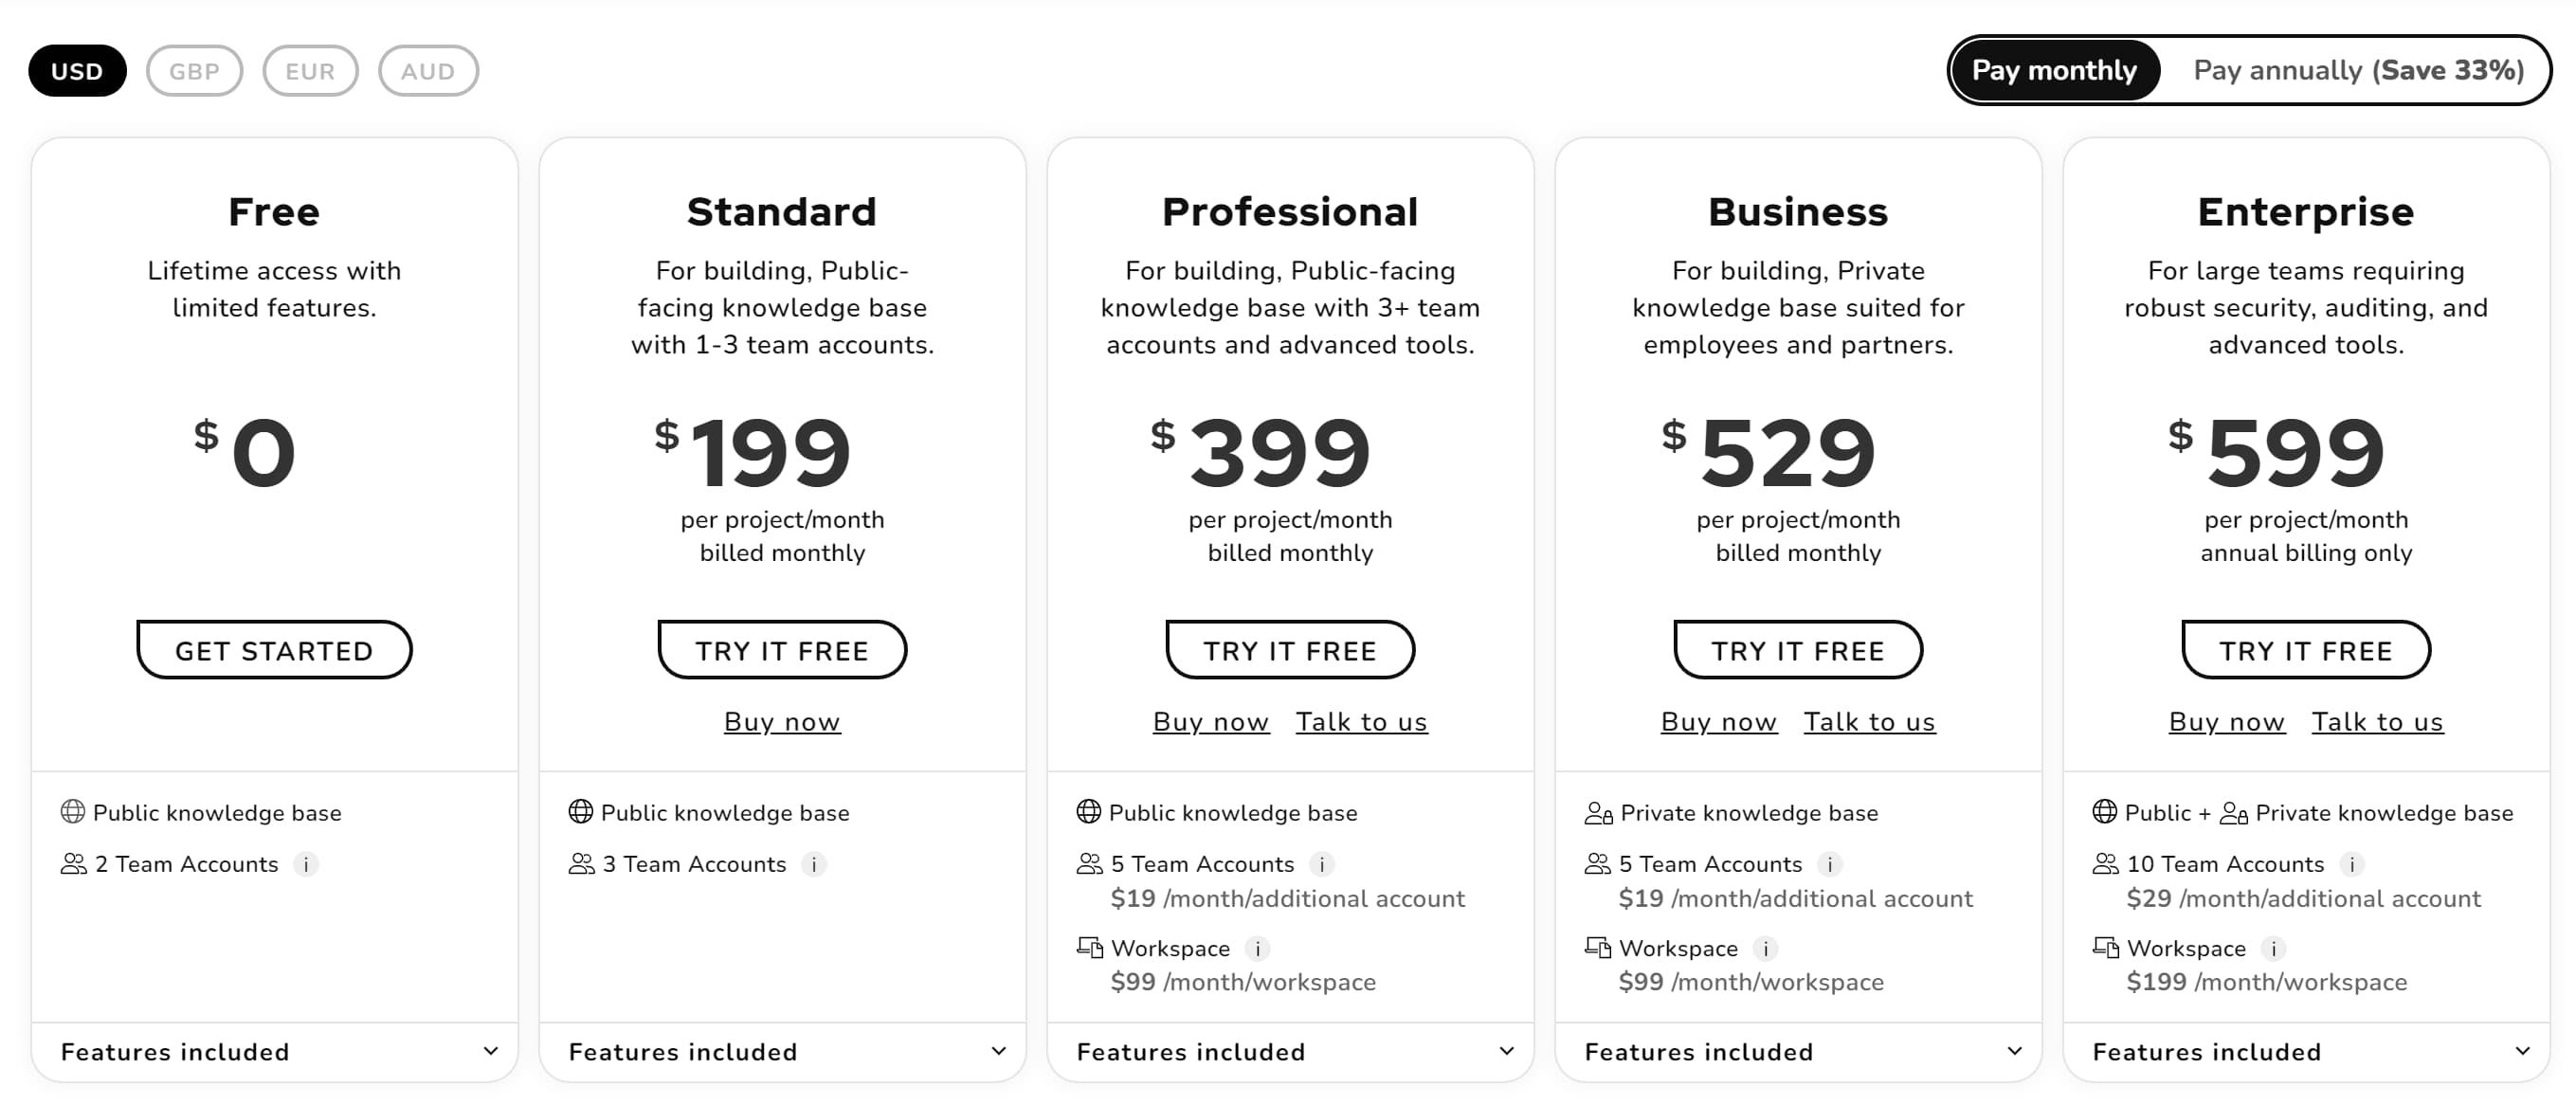The width and height of the screenshot is (2576, 1104).
Task: Click the info icon beside 3 Team Accounts on Standard
Action: tap(815, 864)
